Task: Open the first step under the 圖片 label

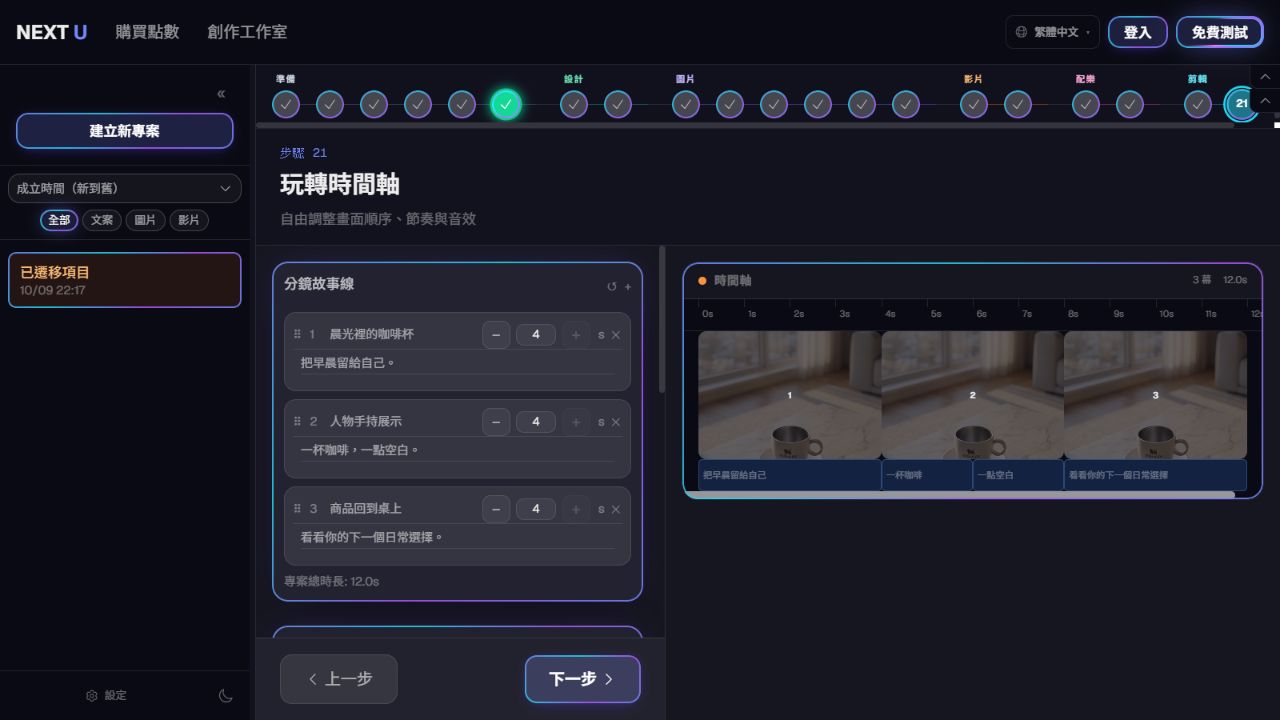Action: coord(686,104)
